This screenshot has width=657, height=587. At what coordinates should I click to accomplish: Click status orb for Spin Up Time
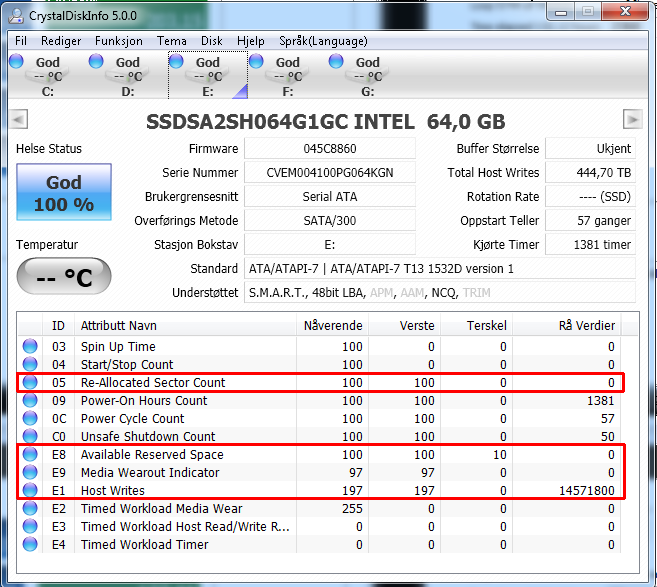coord(30,346)
